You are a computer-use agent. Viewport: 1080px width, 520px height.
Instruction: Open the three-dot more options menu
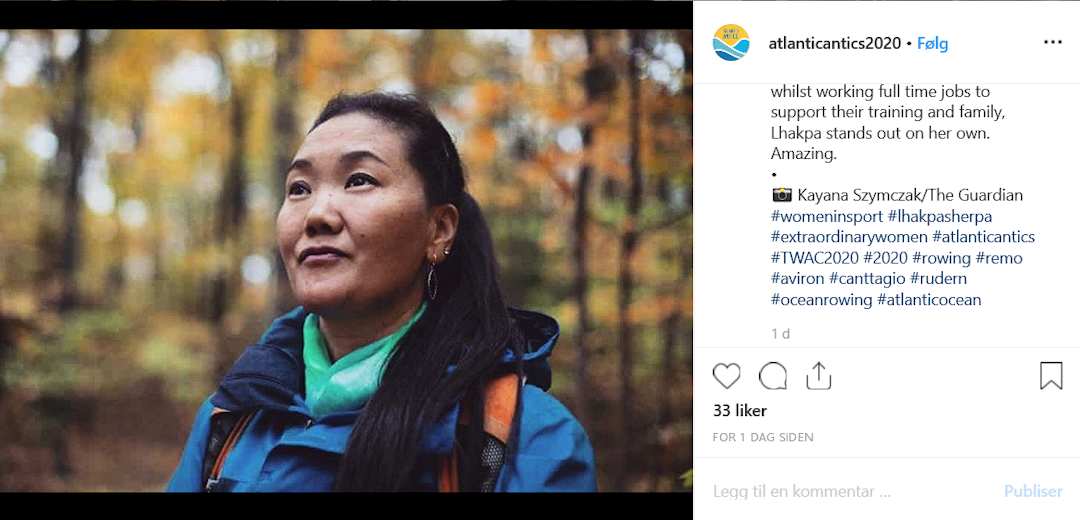1052,43
